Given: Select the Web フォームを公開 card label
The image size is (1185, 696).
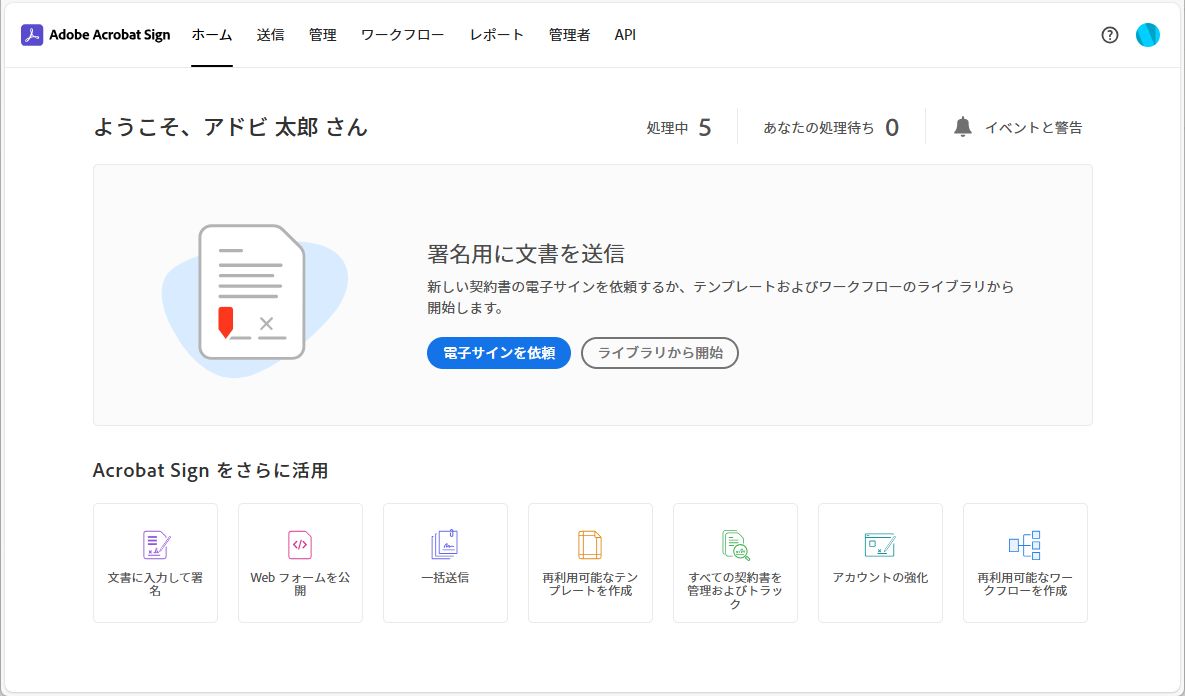Looking at the screenshot, I should [300, 584].
